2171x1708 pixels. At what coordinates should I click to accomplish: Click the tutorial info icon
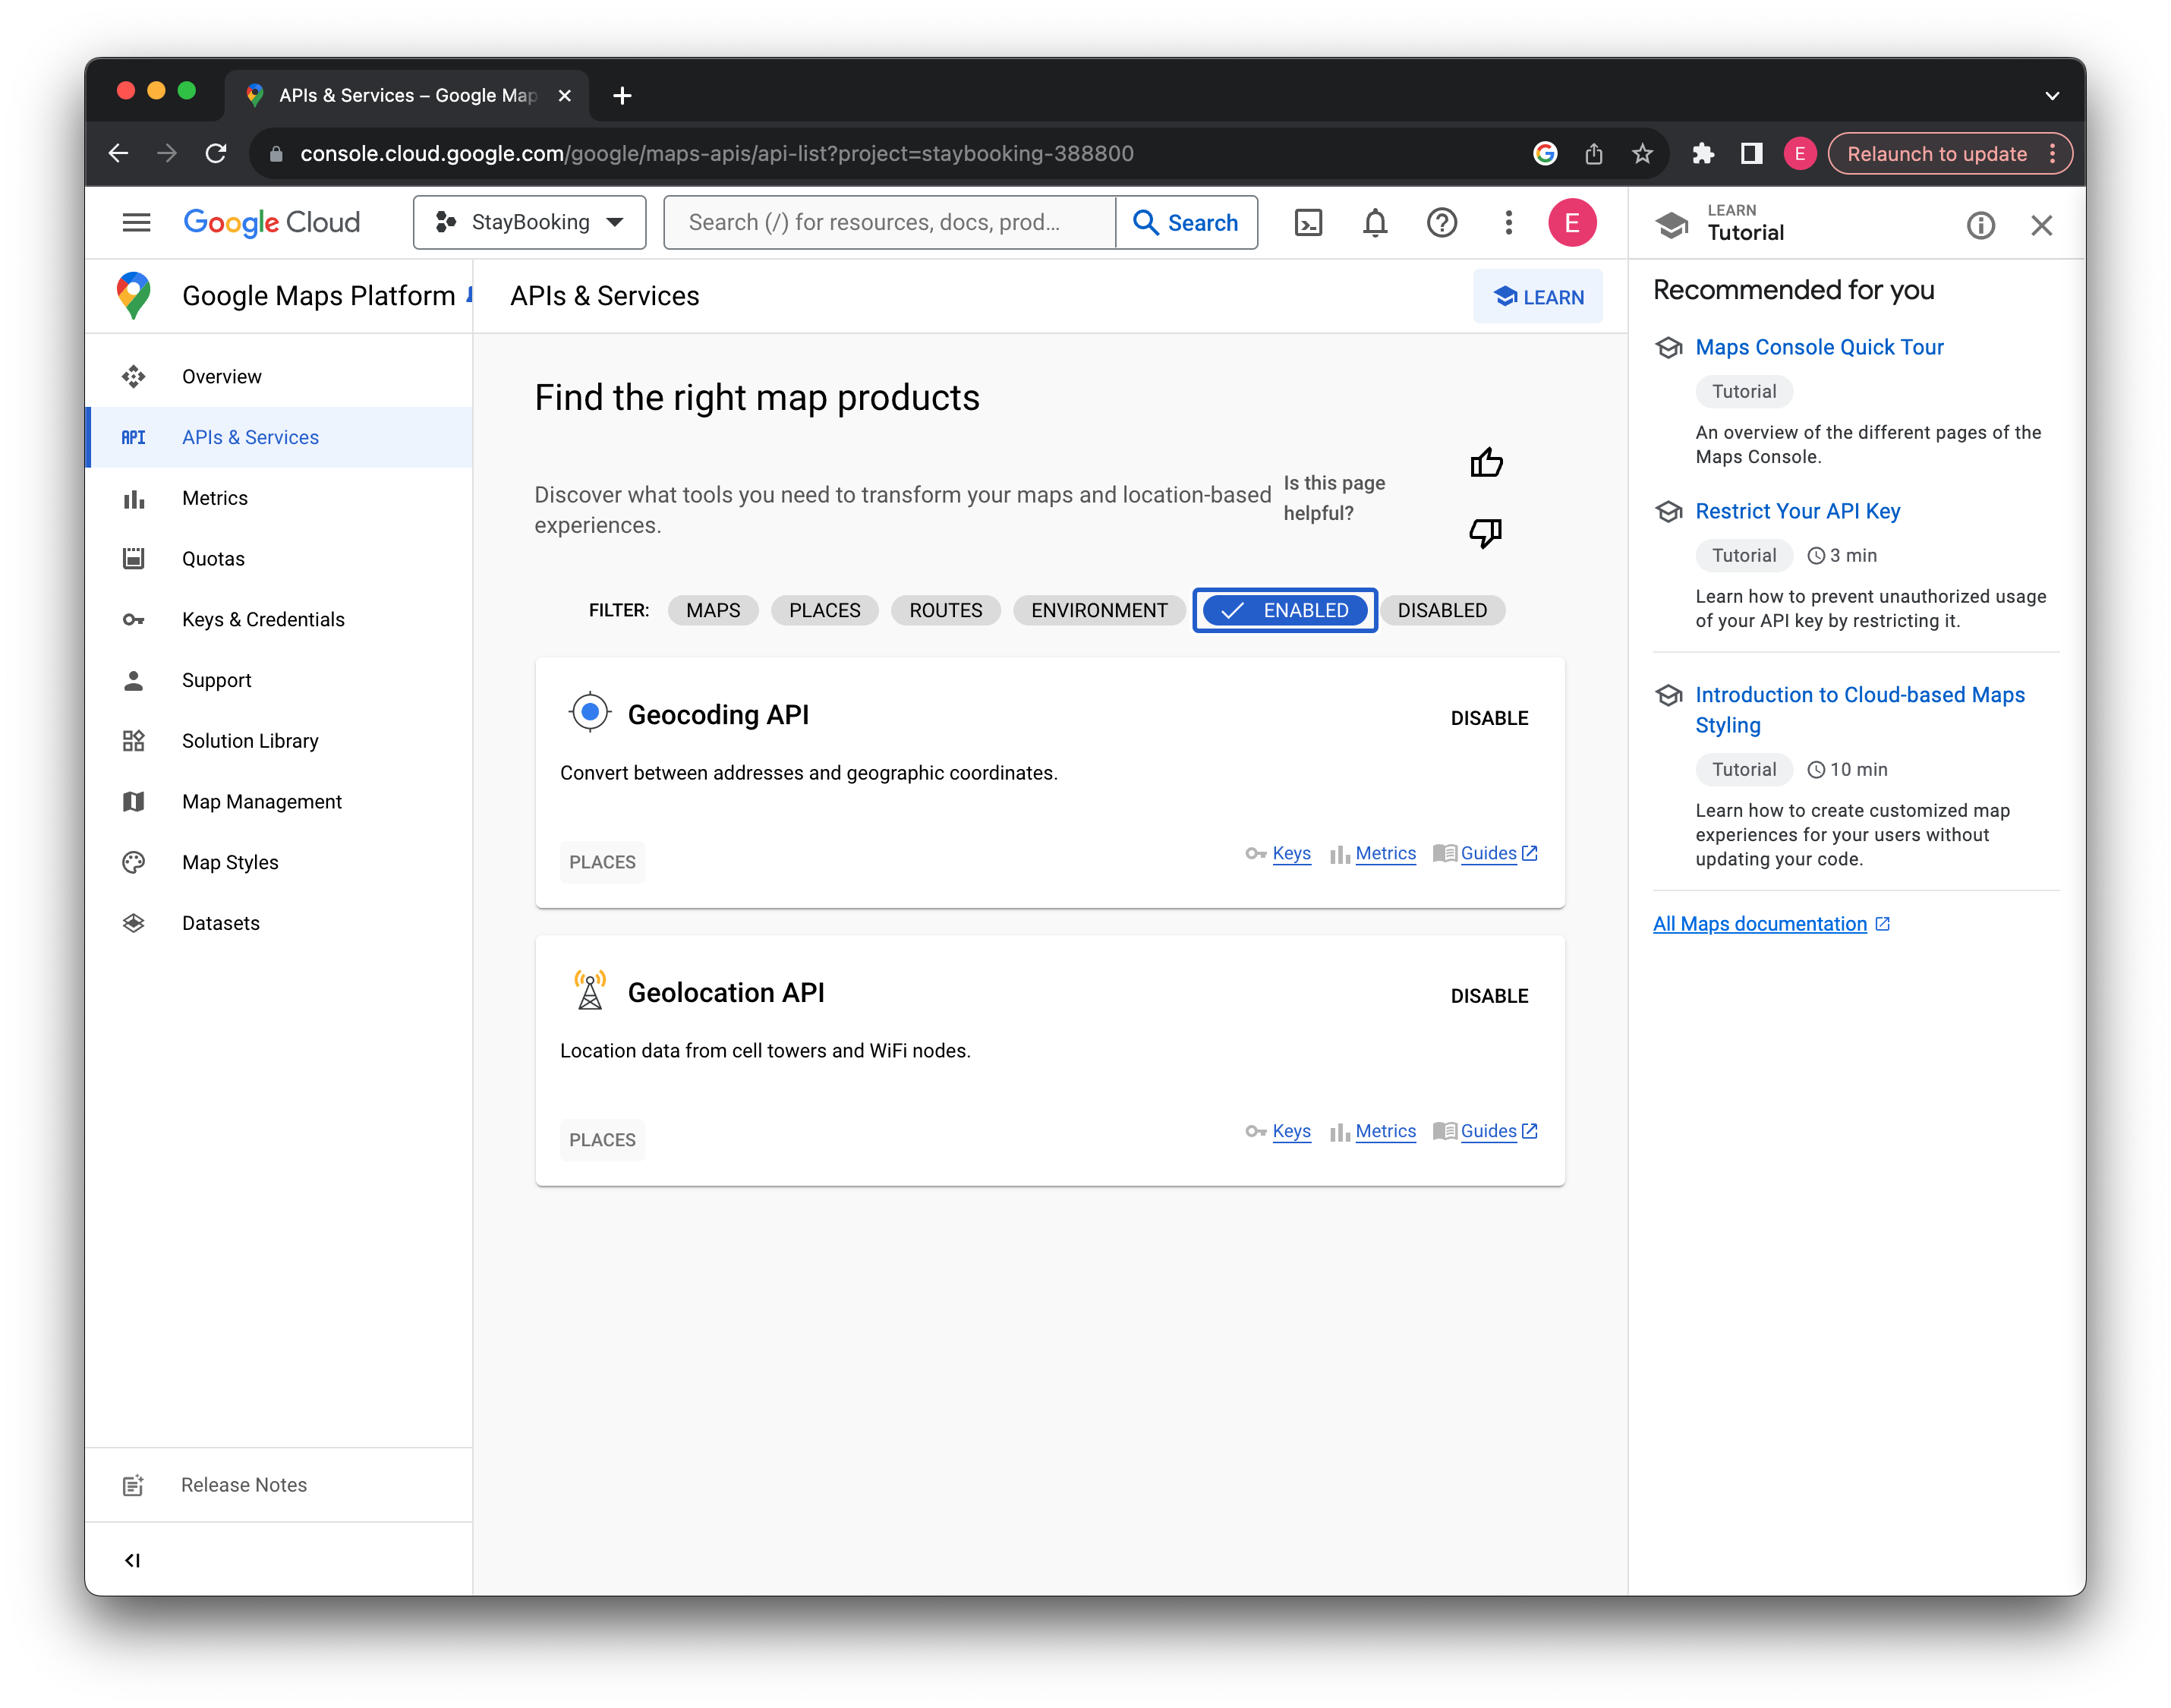click(x=1980, y=225)
